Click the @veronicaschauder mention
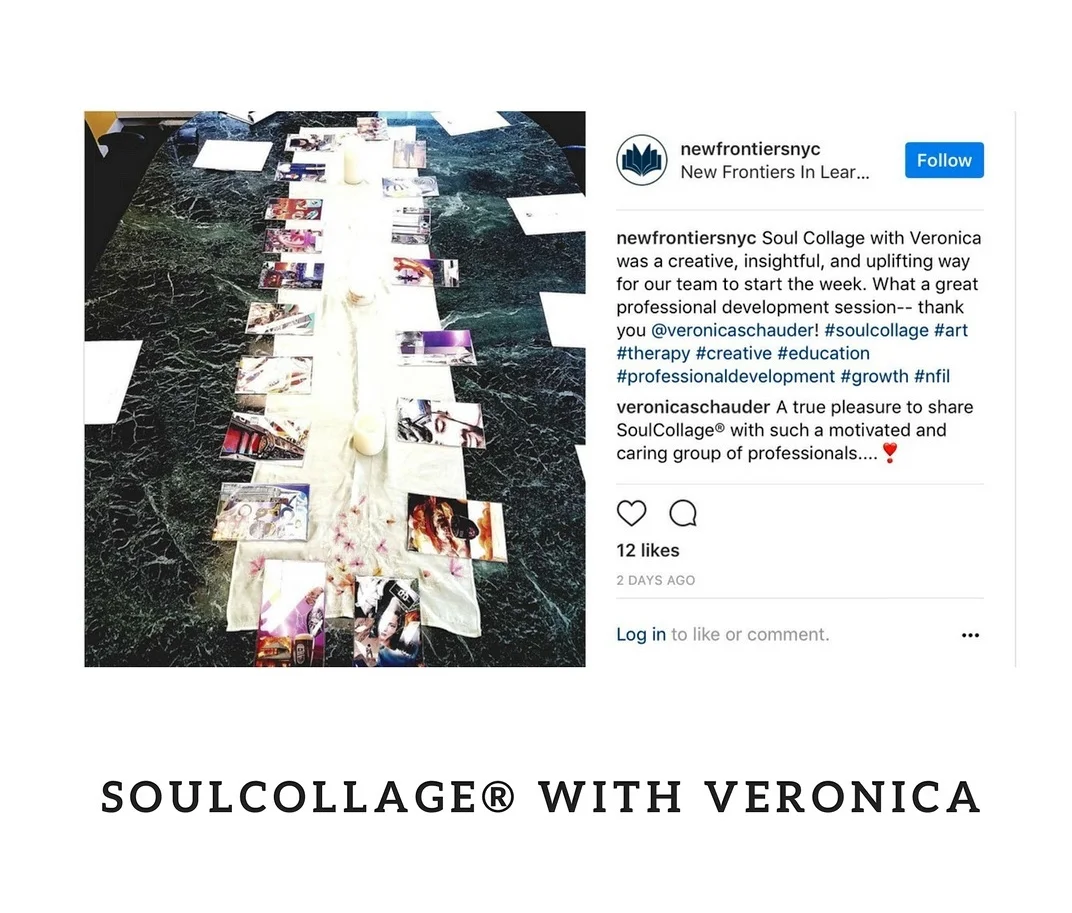The height and width of the screenshot is (913, 1072). tap(732, 330)
